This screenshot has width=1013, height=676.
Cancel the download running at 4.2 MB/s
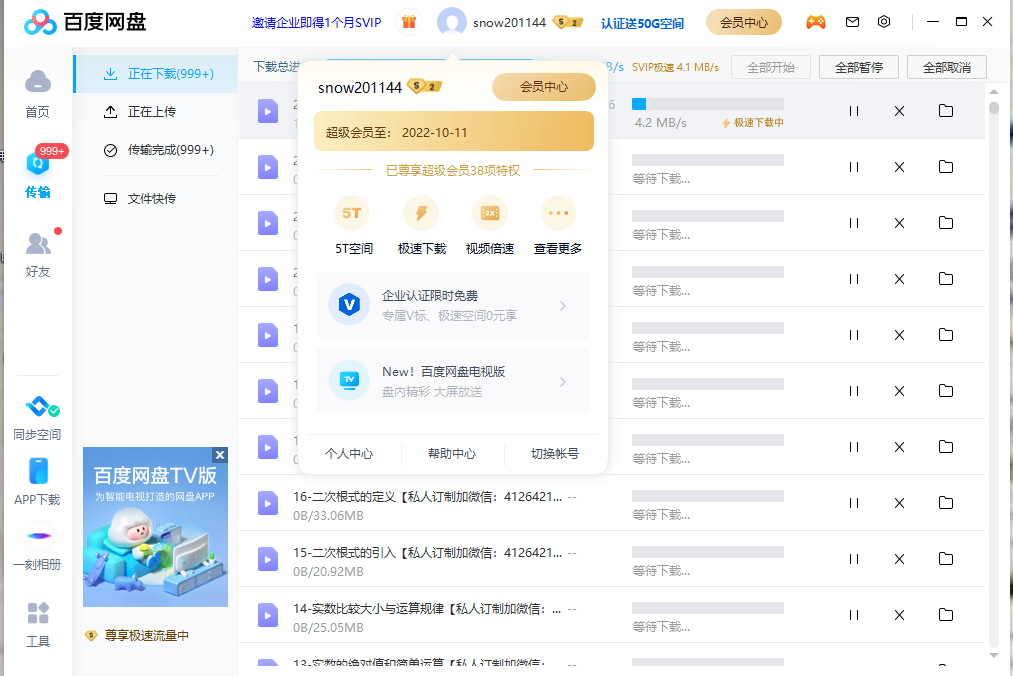click(899, 111)
